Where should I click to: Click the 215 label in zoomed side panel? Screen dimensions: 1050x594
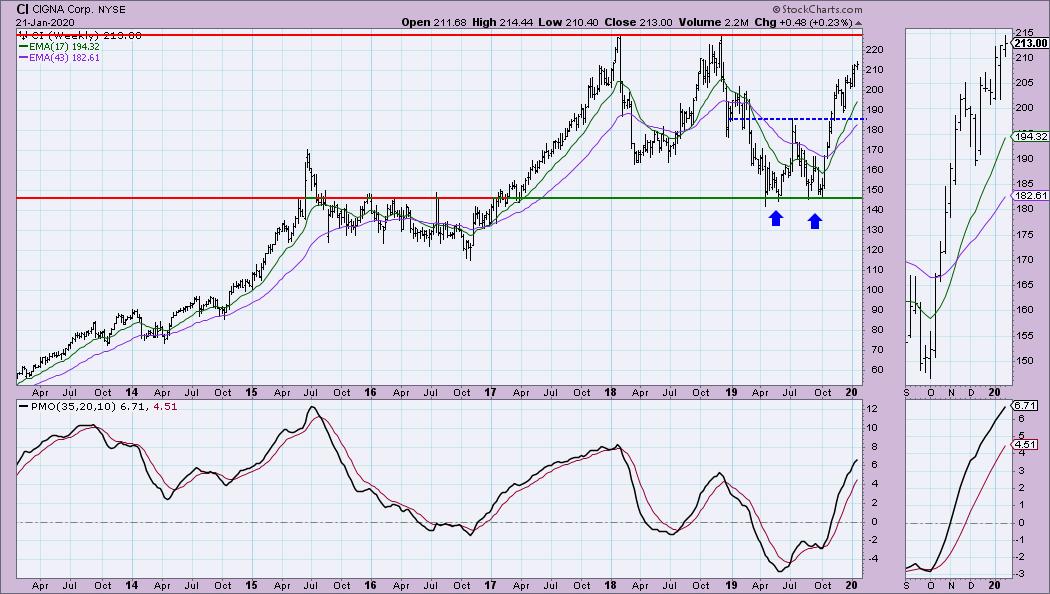(x=1024, y=32)
